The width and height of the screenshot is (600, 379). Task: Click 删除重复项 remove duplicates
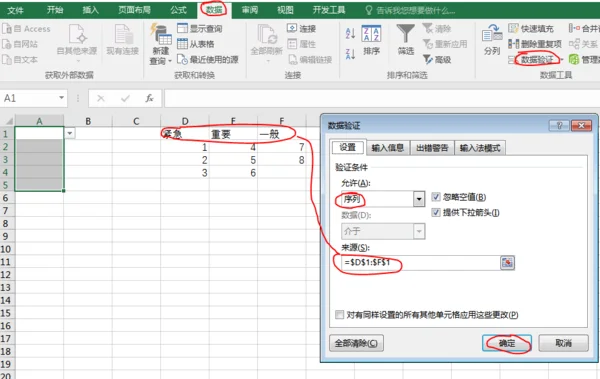pos(535,44)
